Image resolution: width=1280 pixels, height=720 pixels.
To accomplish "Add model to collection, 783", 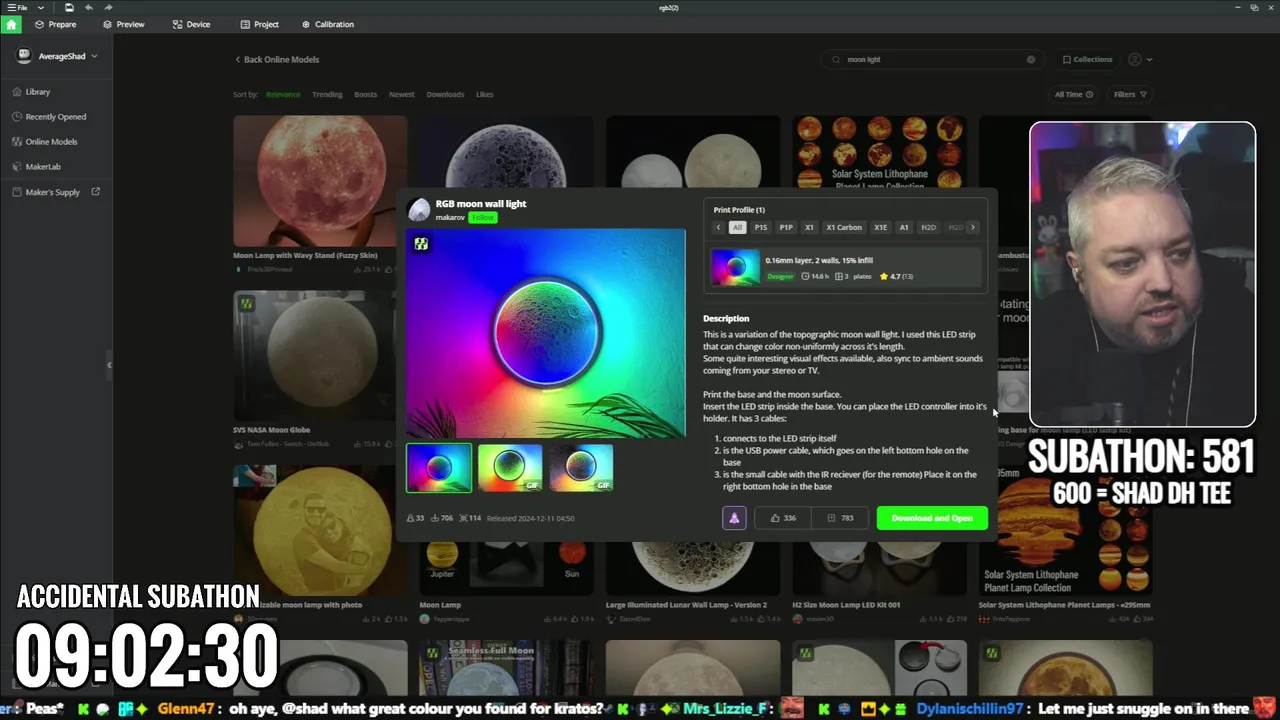I will click(840, 518).
